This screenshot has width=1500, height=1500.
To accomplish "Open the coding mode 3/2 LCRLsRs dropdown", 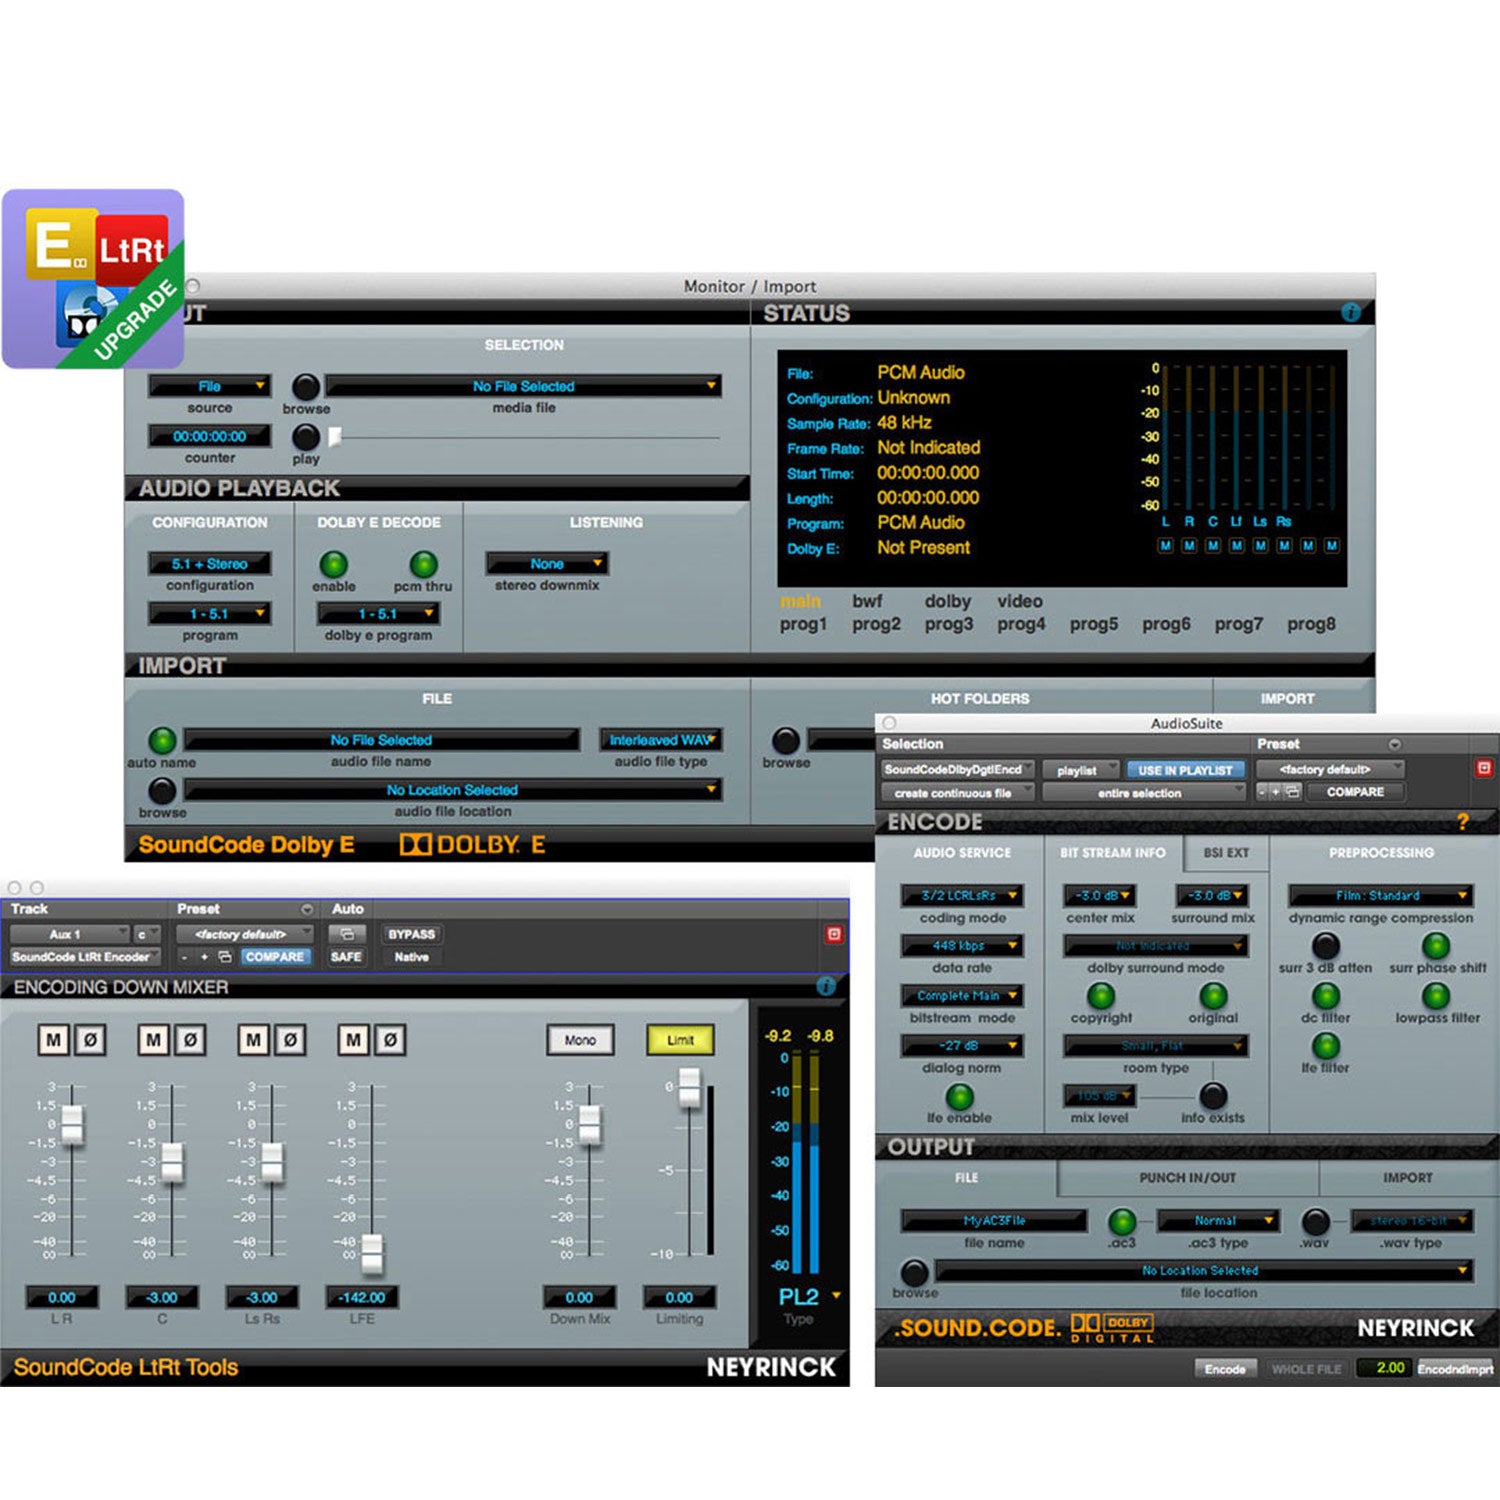I will [961, 896].
